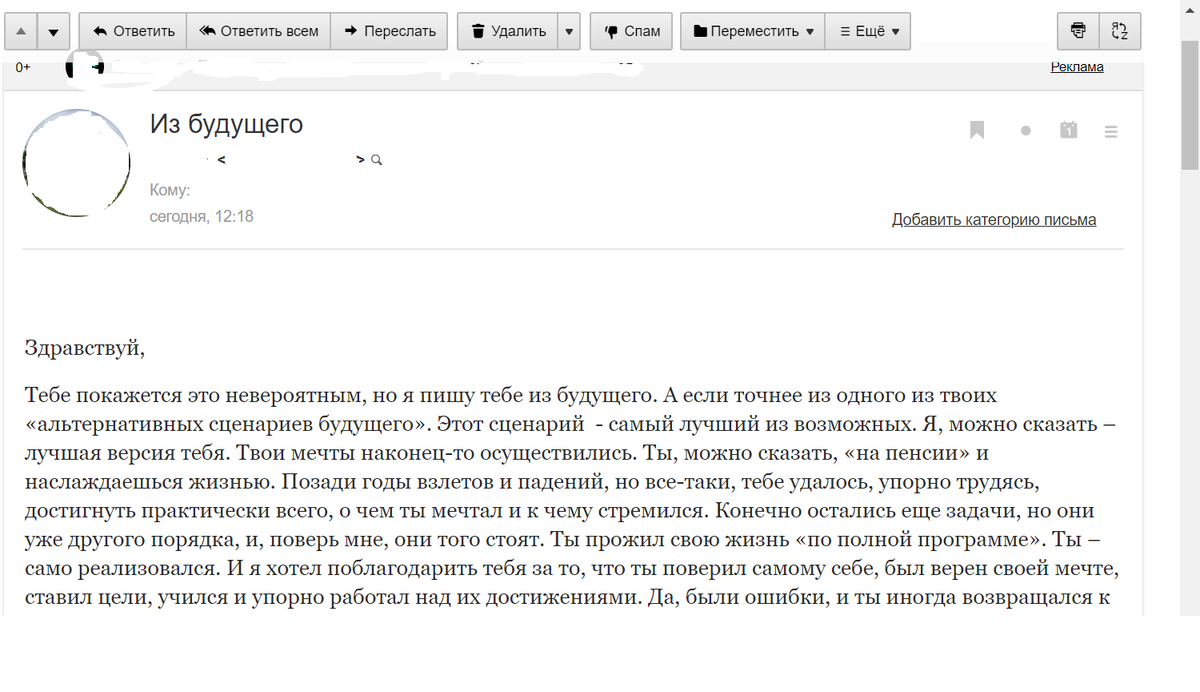Click Добавить категорию письма link
1200x692 pixels.
[994, 220]
